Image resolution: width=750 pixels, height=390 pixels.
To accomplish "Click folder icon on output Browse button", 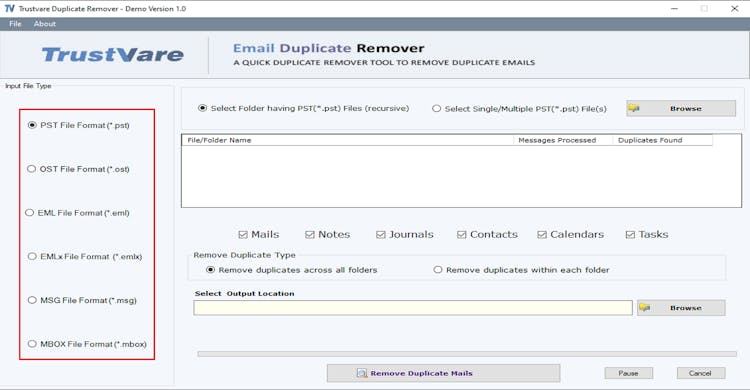I will pyautogui.click(x=645, y=308).
